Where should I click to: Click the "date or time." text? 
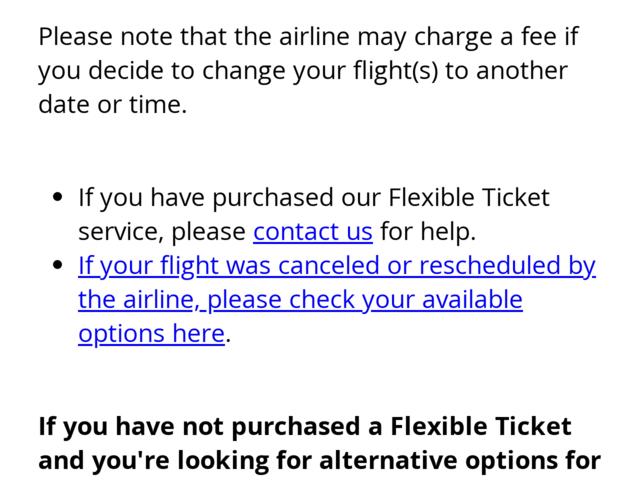(x=112, y=104)
